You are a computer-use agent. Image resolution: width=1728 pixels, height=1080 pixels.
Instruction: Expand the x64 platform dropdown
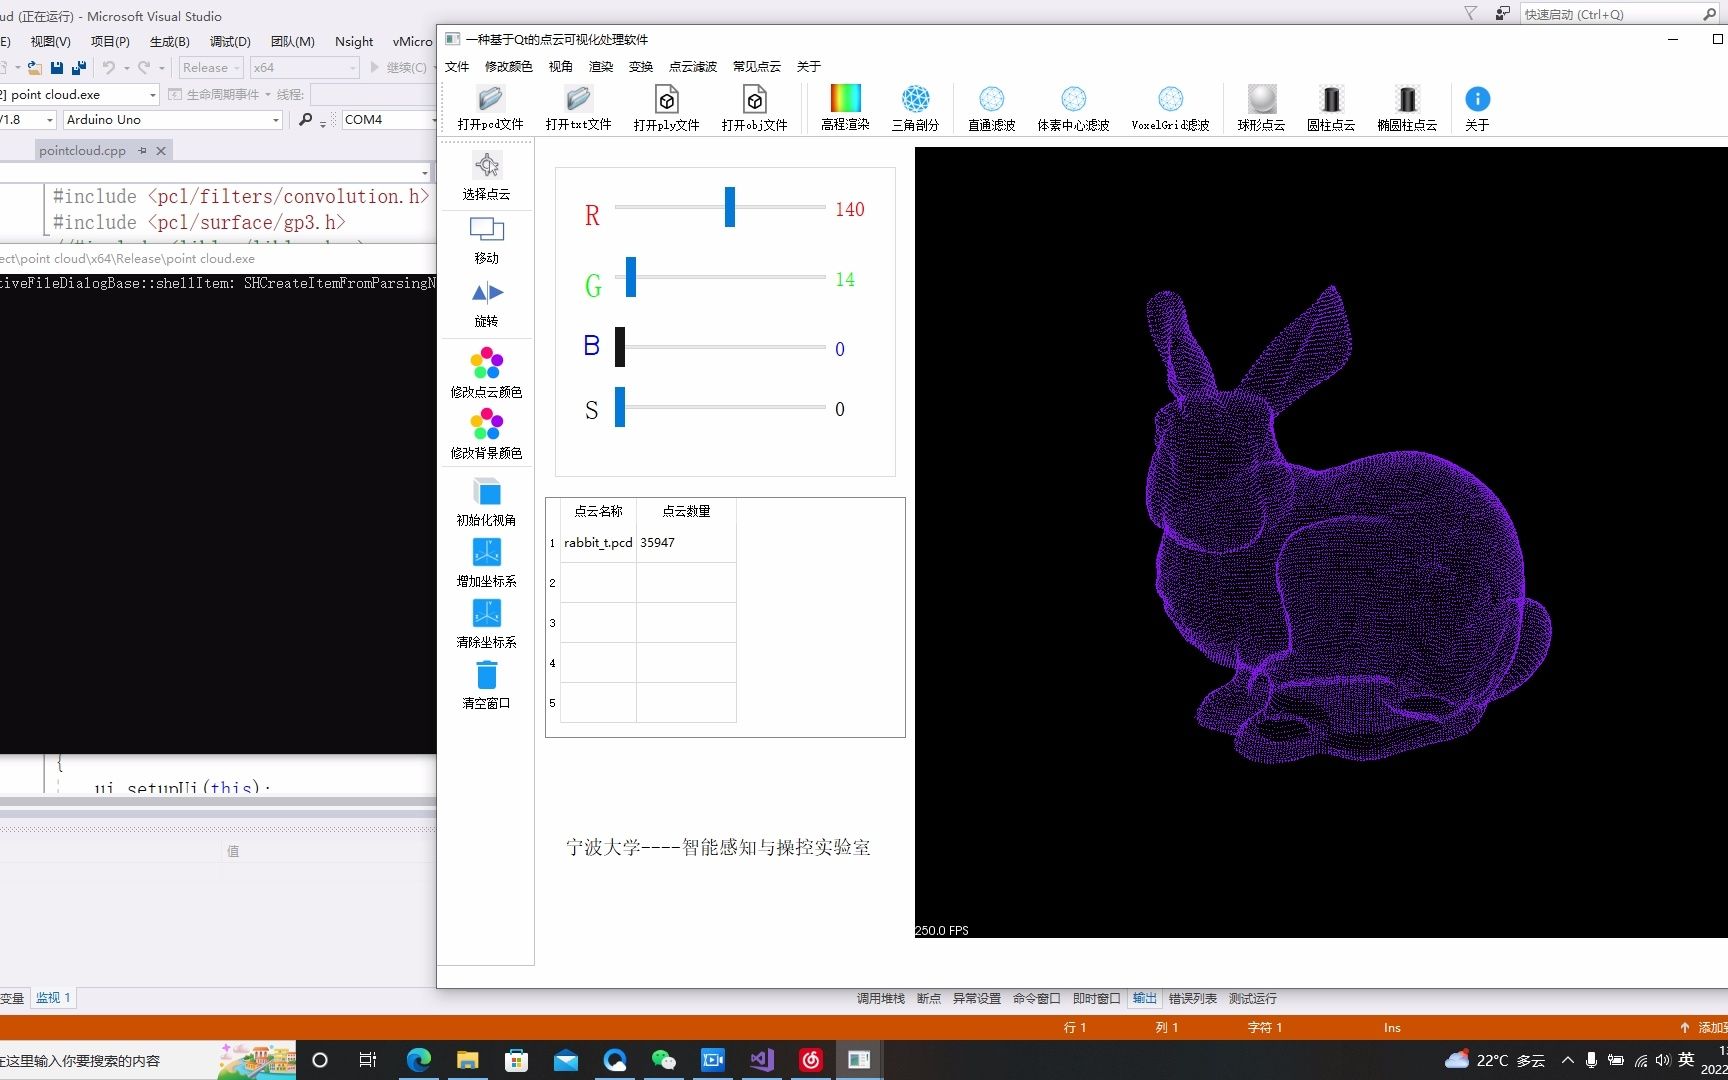pos(352,68)
